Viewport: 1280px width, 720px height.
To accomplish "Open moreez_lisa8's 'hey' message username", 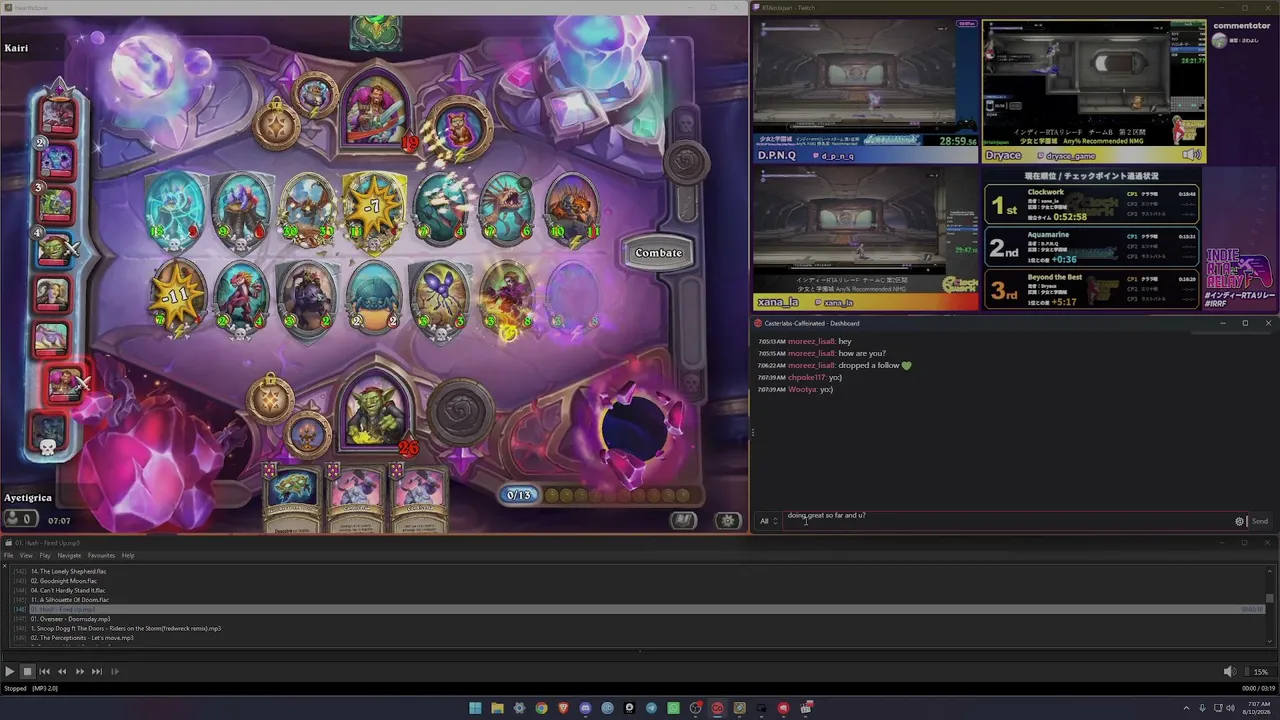I will point(811,341).
